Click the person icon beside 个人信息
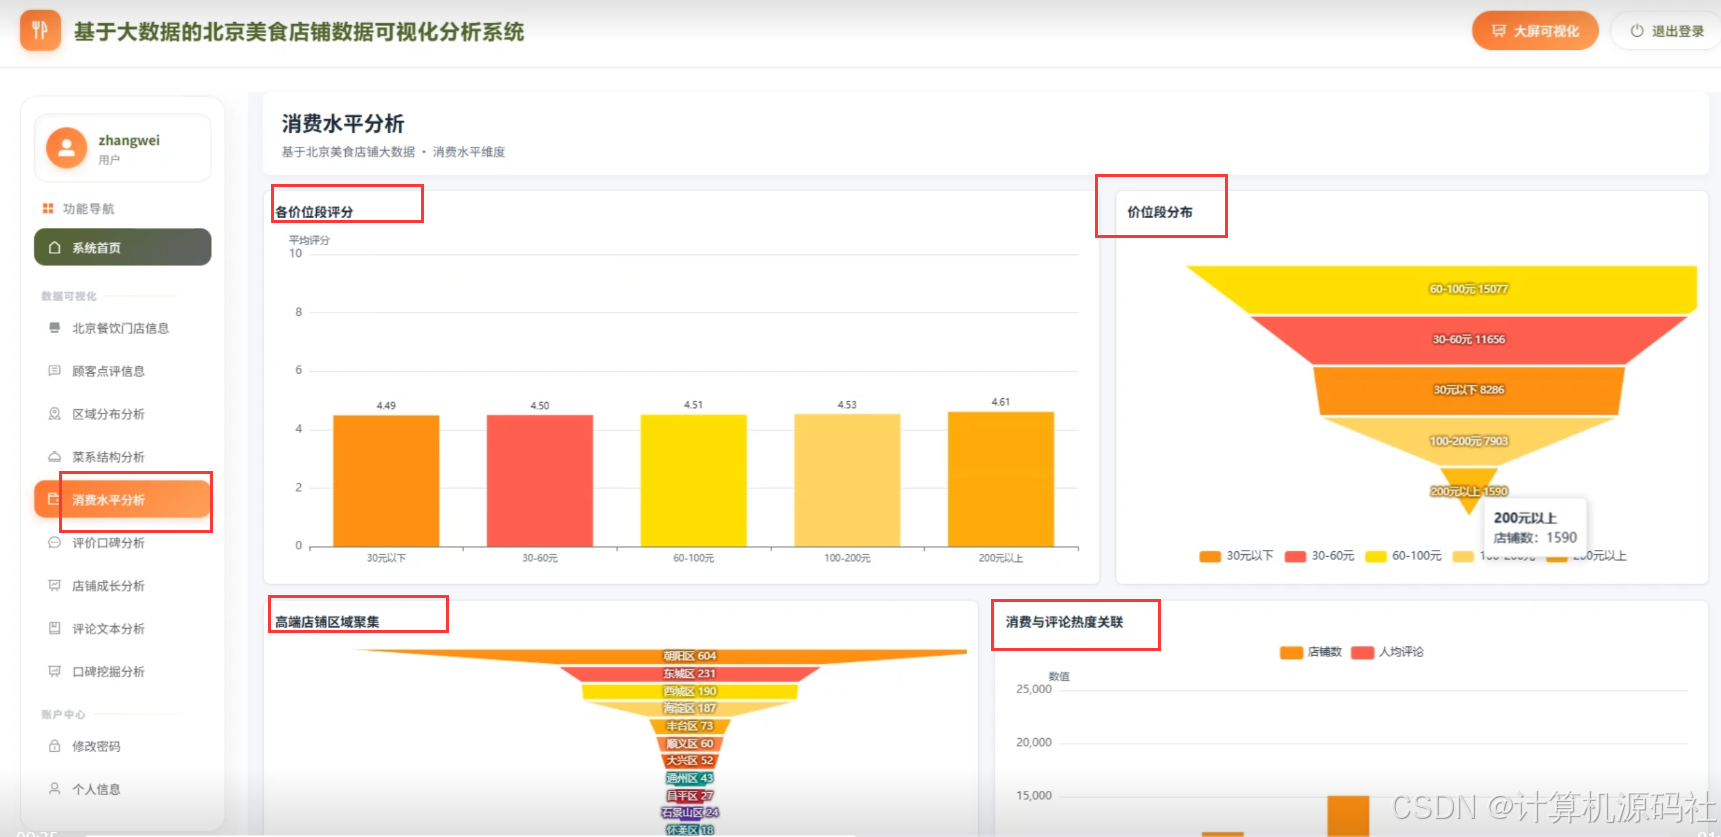 (x=54, y=788)
